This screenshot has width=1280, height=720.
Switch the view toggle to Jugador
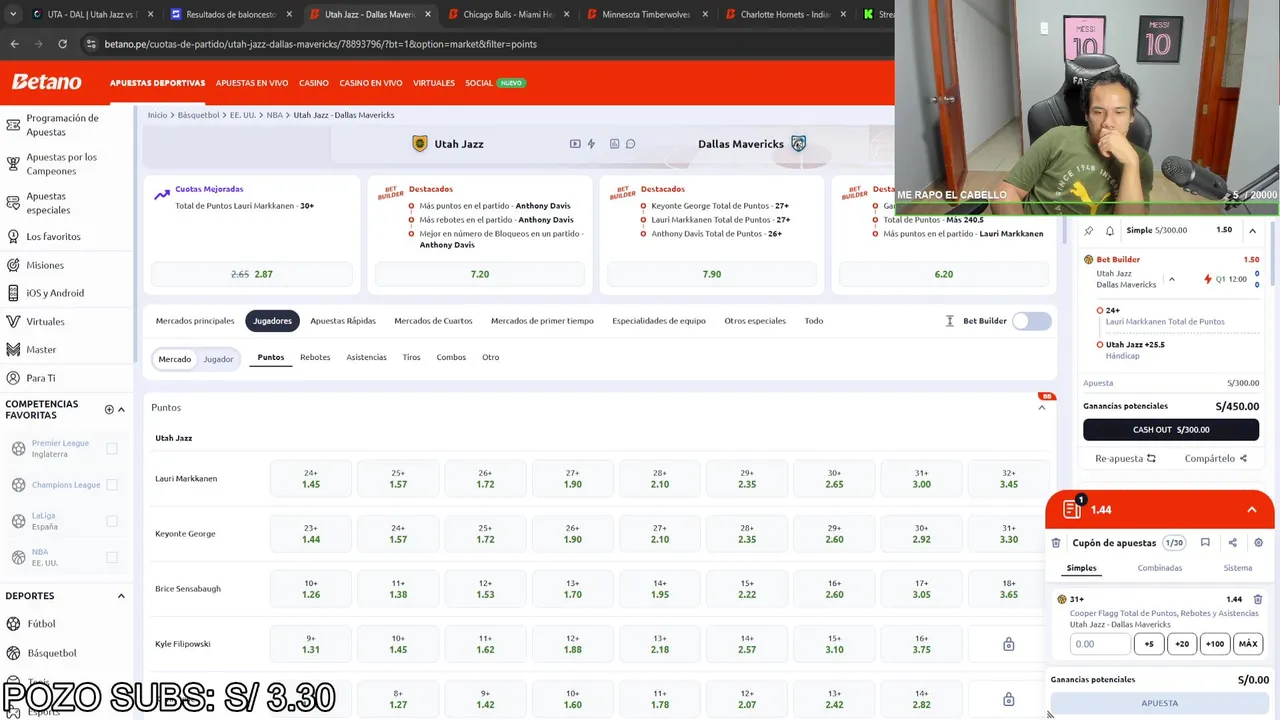218,359
